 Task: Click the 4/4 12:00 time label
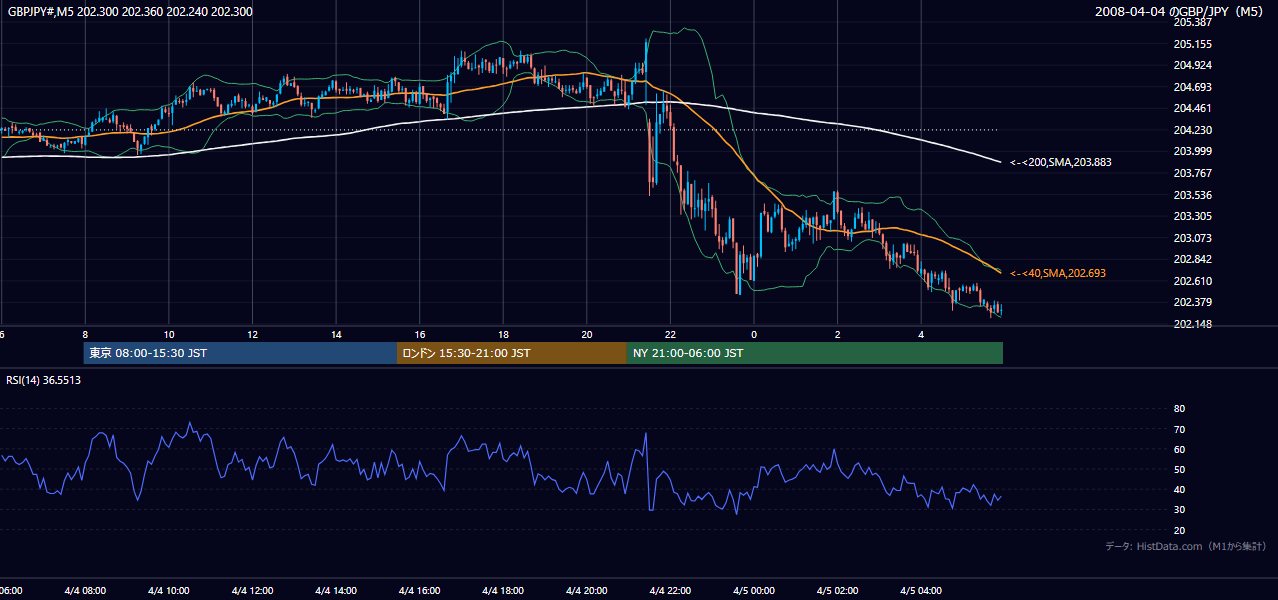click(252, 591)
